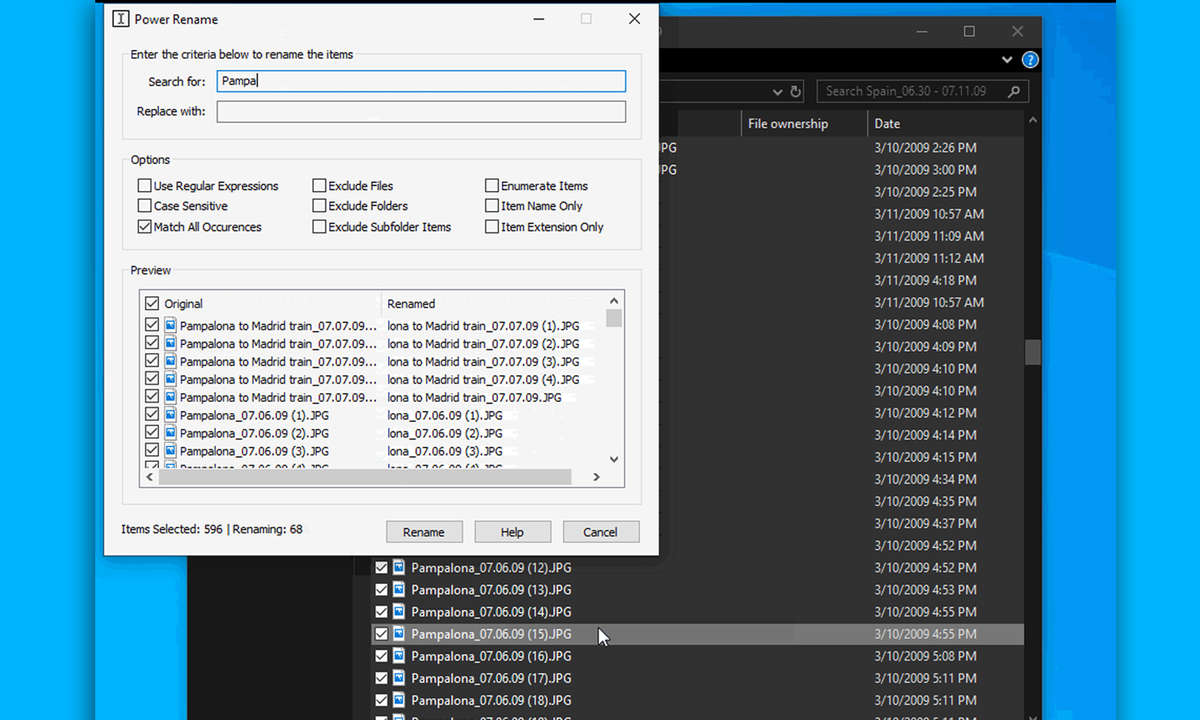Click Explorer file icon for Pampalona_07.06.09 (17).JPG
1200x720 pixels.
click(x=398, y=678)
